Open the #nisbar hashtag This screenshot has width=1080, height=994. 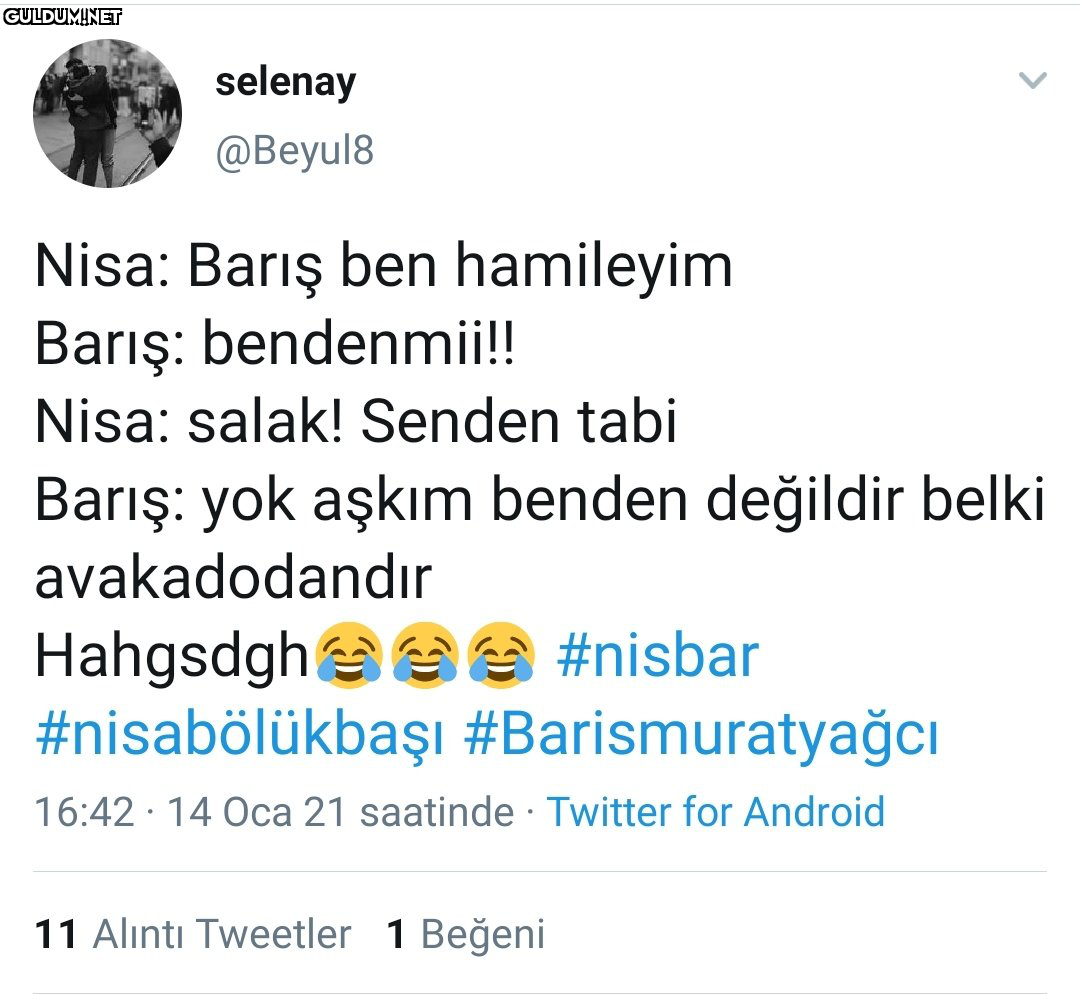tap(658, 656)
